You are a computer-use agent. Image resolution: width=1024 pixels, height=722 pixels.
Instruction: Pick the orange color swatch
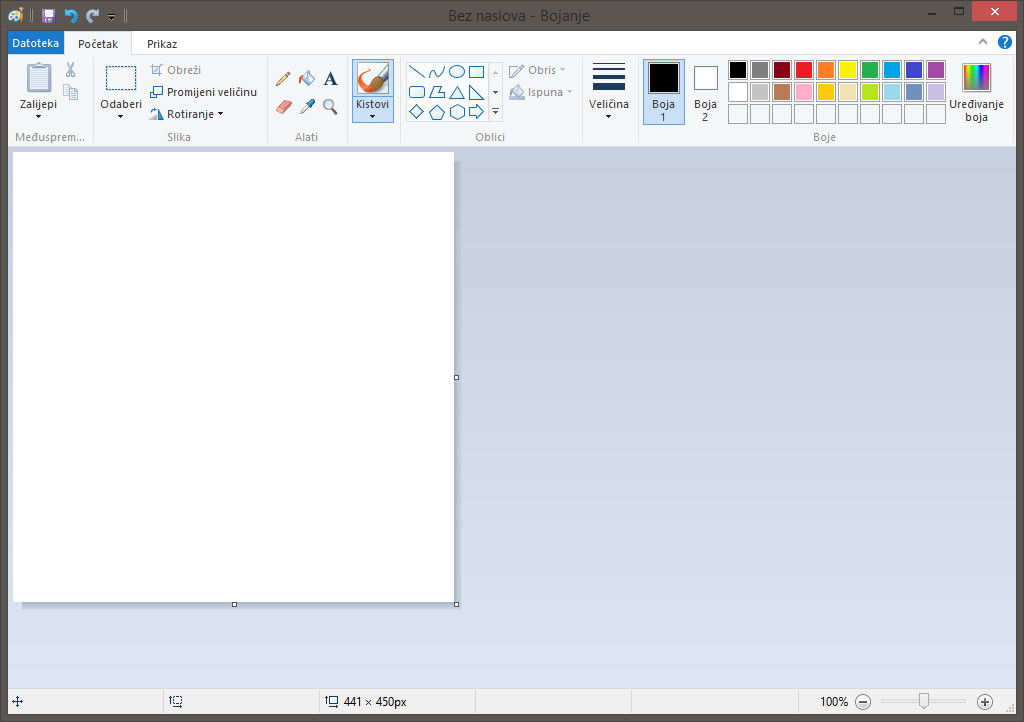[826, 70]
